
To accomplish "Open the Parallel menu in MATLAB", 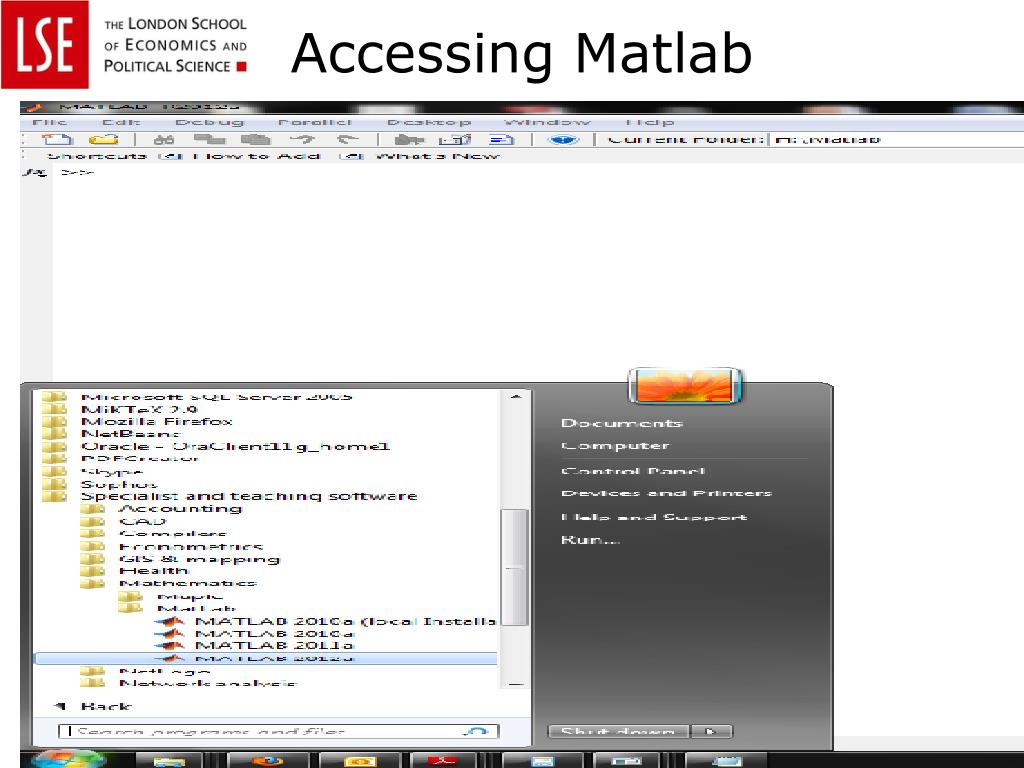I will (x=315, y=122).
